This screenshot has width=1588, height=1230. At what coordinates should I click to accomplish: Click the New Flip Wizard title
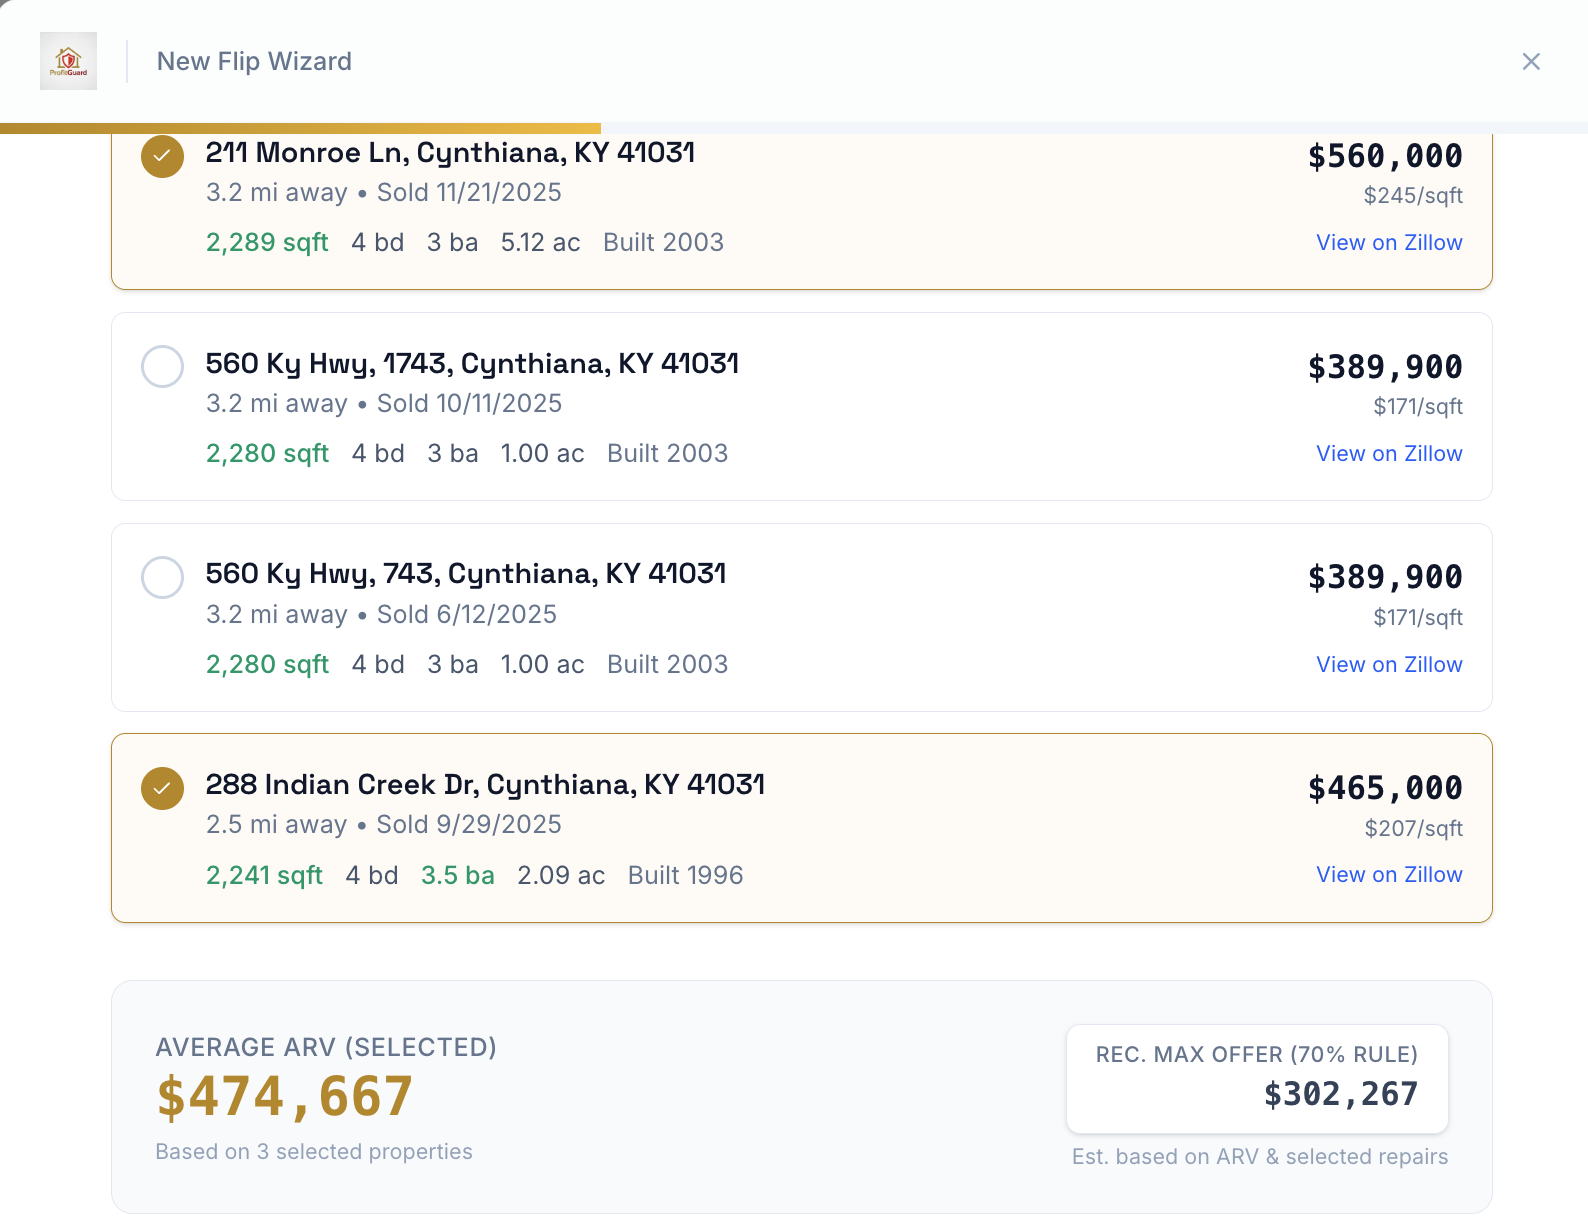(254, 62)
